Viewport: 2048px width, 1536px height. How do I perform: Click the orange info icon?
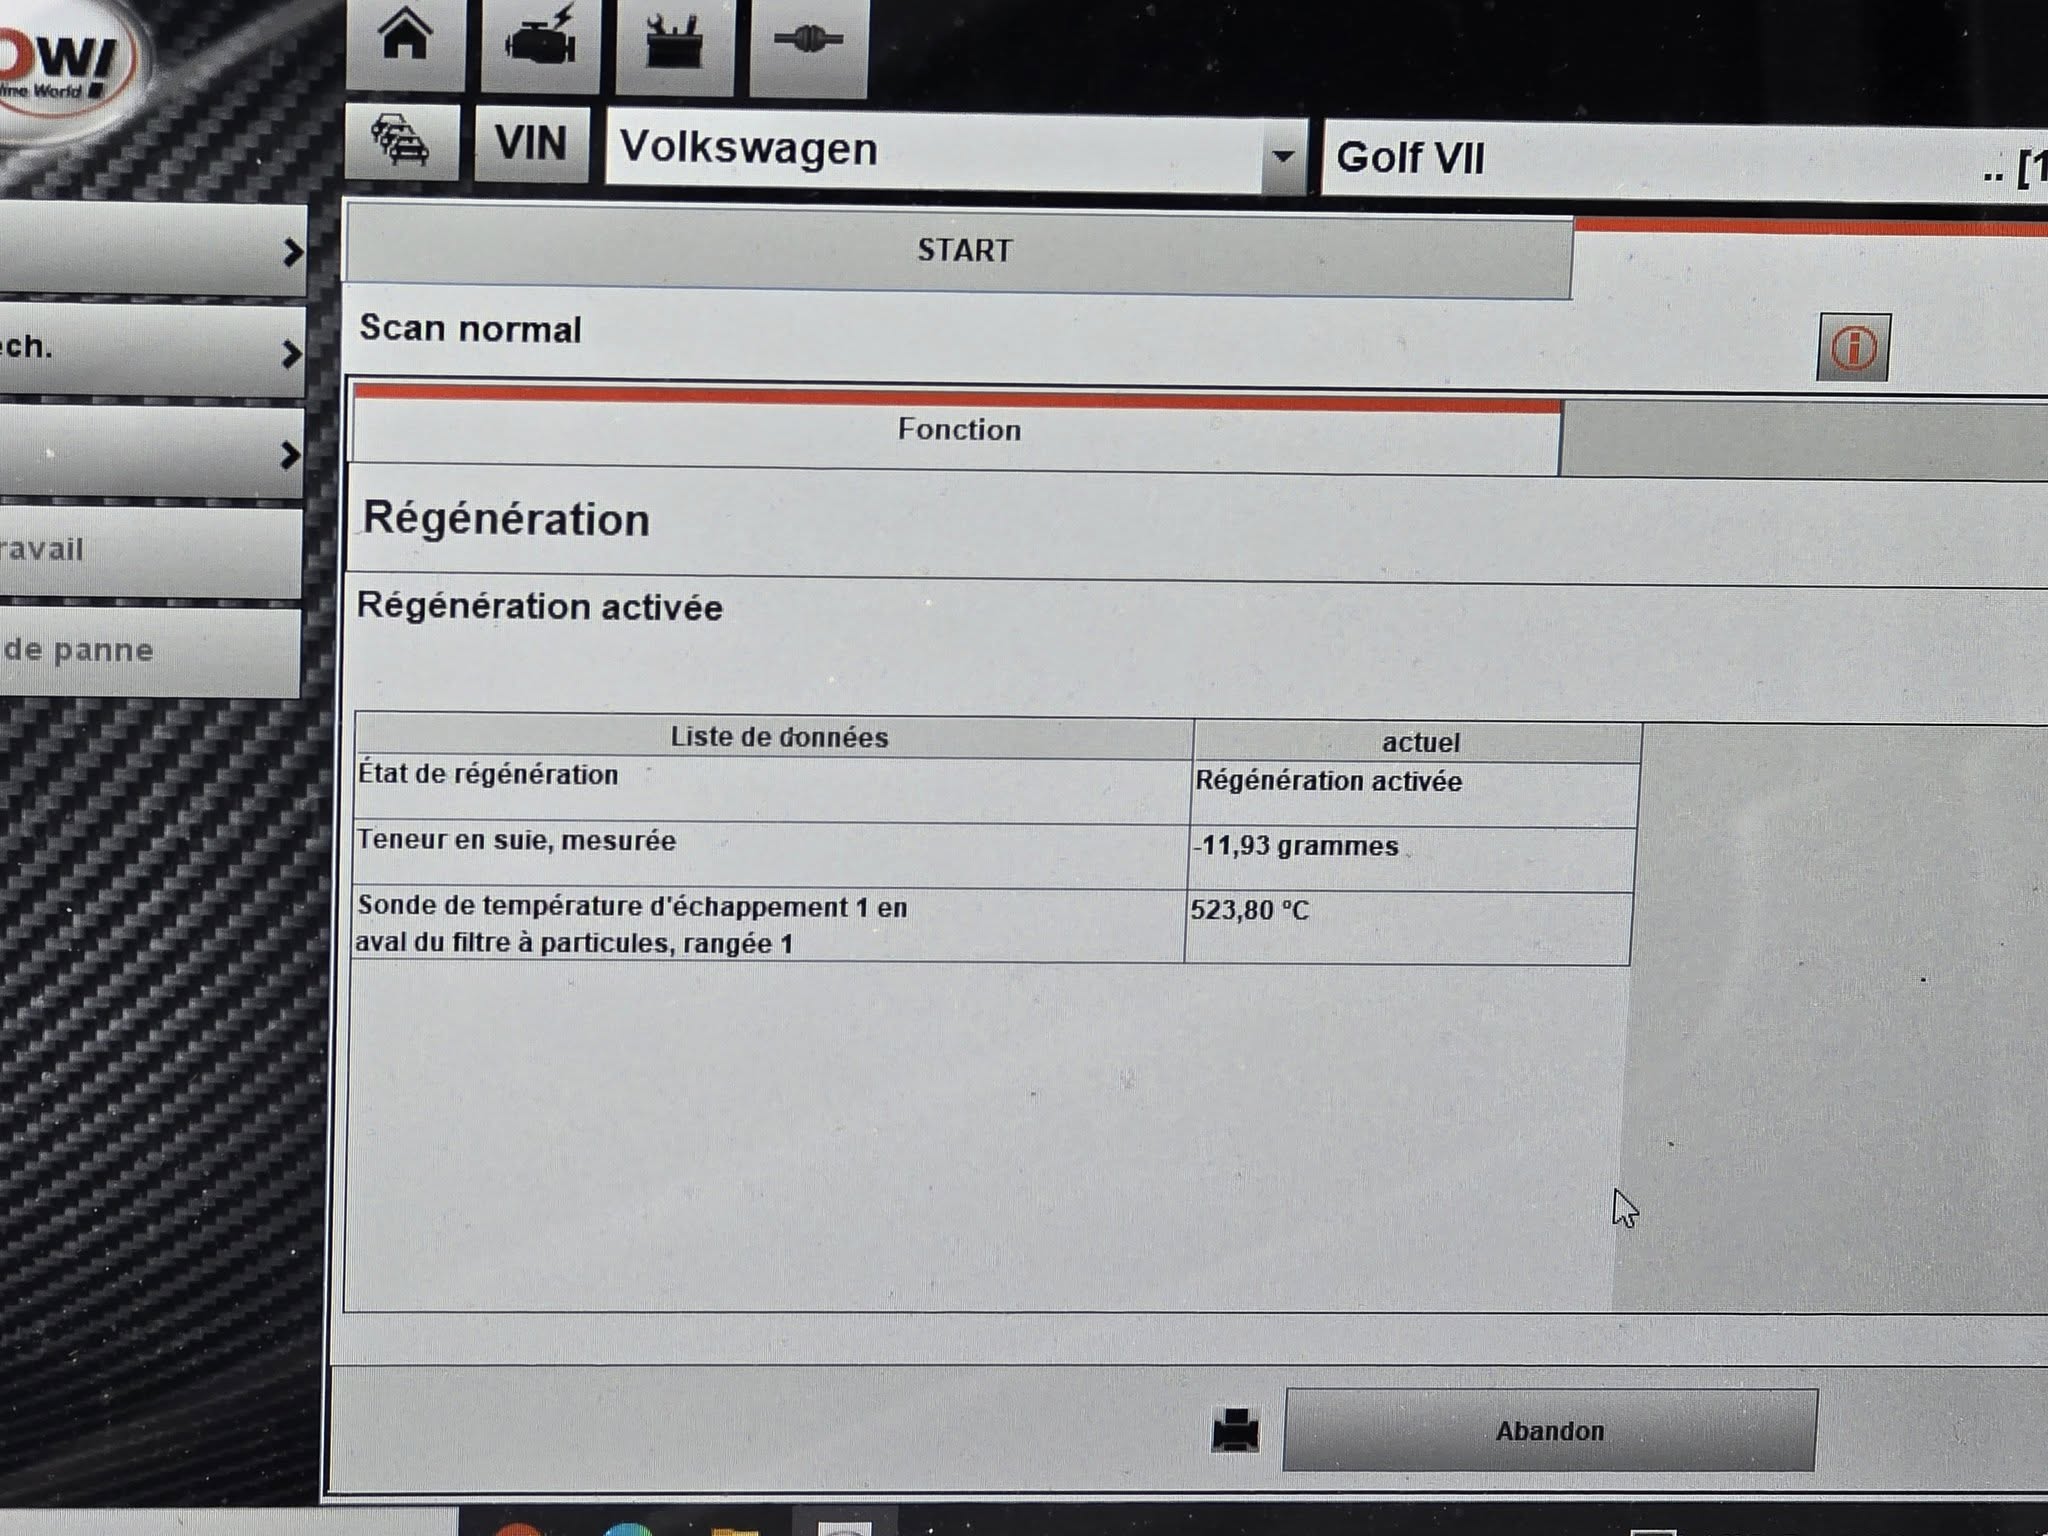[x=1853, y=348]
